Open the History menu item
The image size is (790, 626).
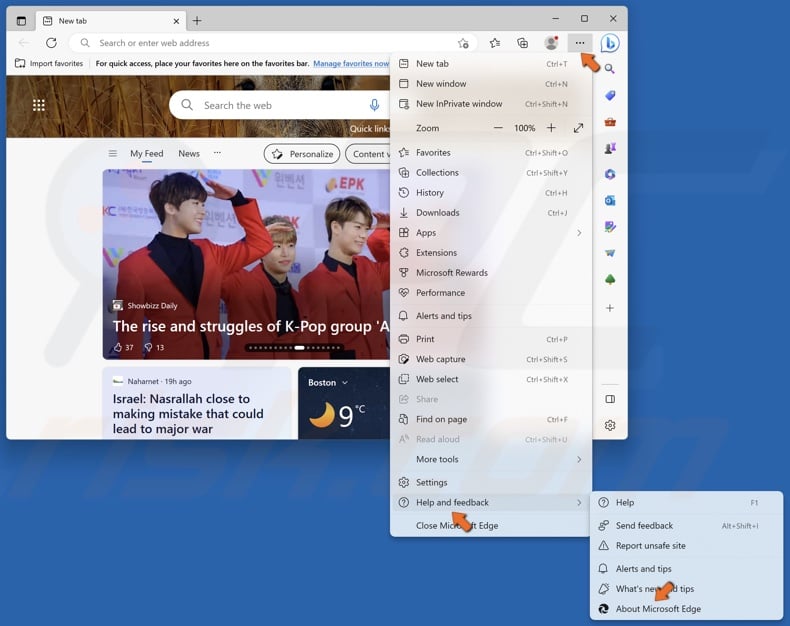[491, 193]
